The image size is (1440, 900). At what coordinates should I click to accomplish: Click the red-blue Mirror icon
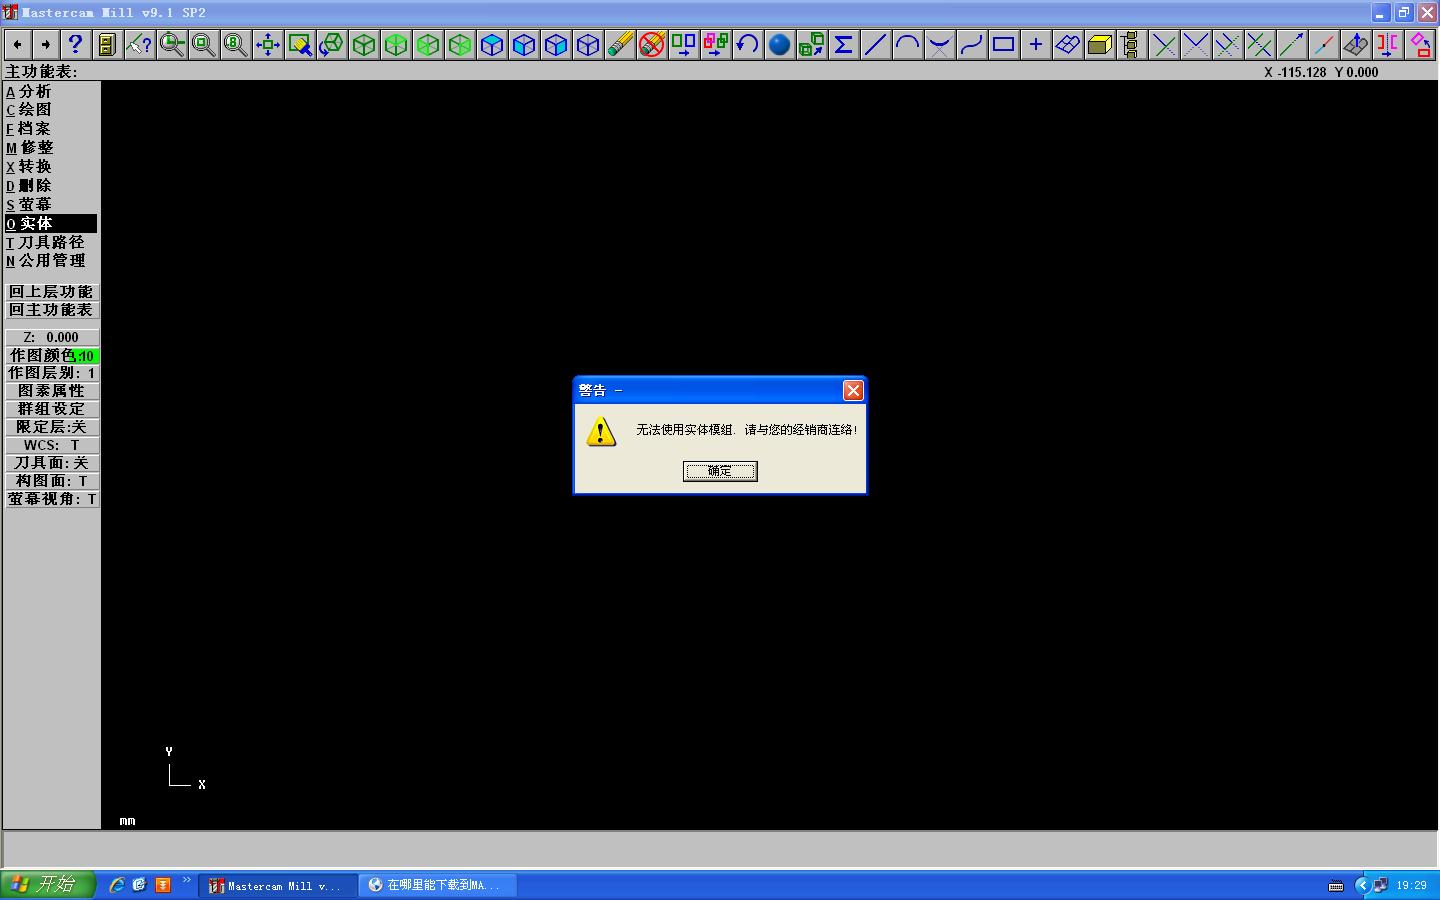[x=1388, y=44]
